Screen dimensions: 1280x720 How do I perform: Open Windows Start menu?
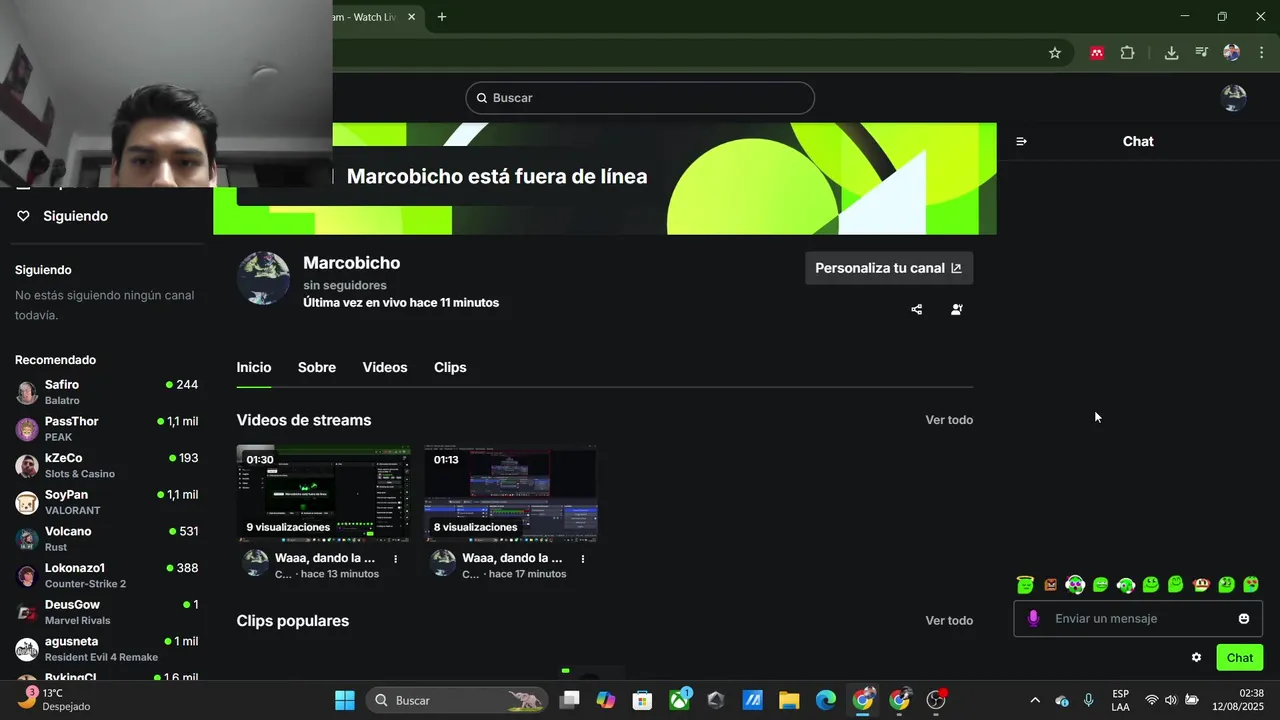tap(344, 700)
